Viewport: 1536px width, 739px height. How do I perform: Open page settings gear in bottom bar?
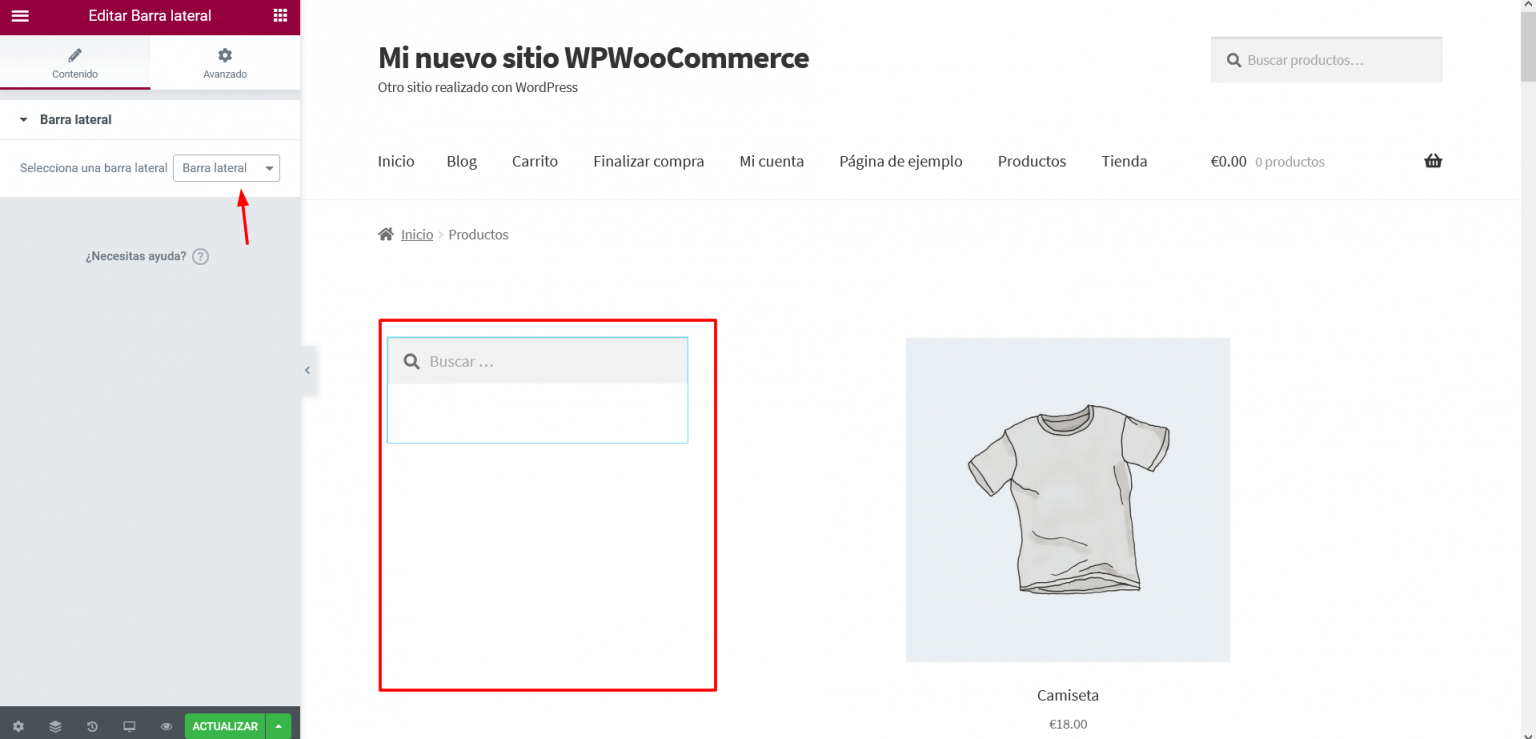[18, 727]
